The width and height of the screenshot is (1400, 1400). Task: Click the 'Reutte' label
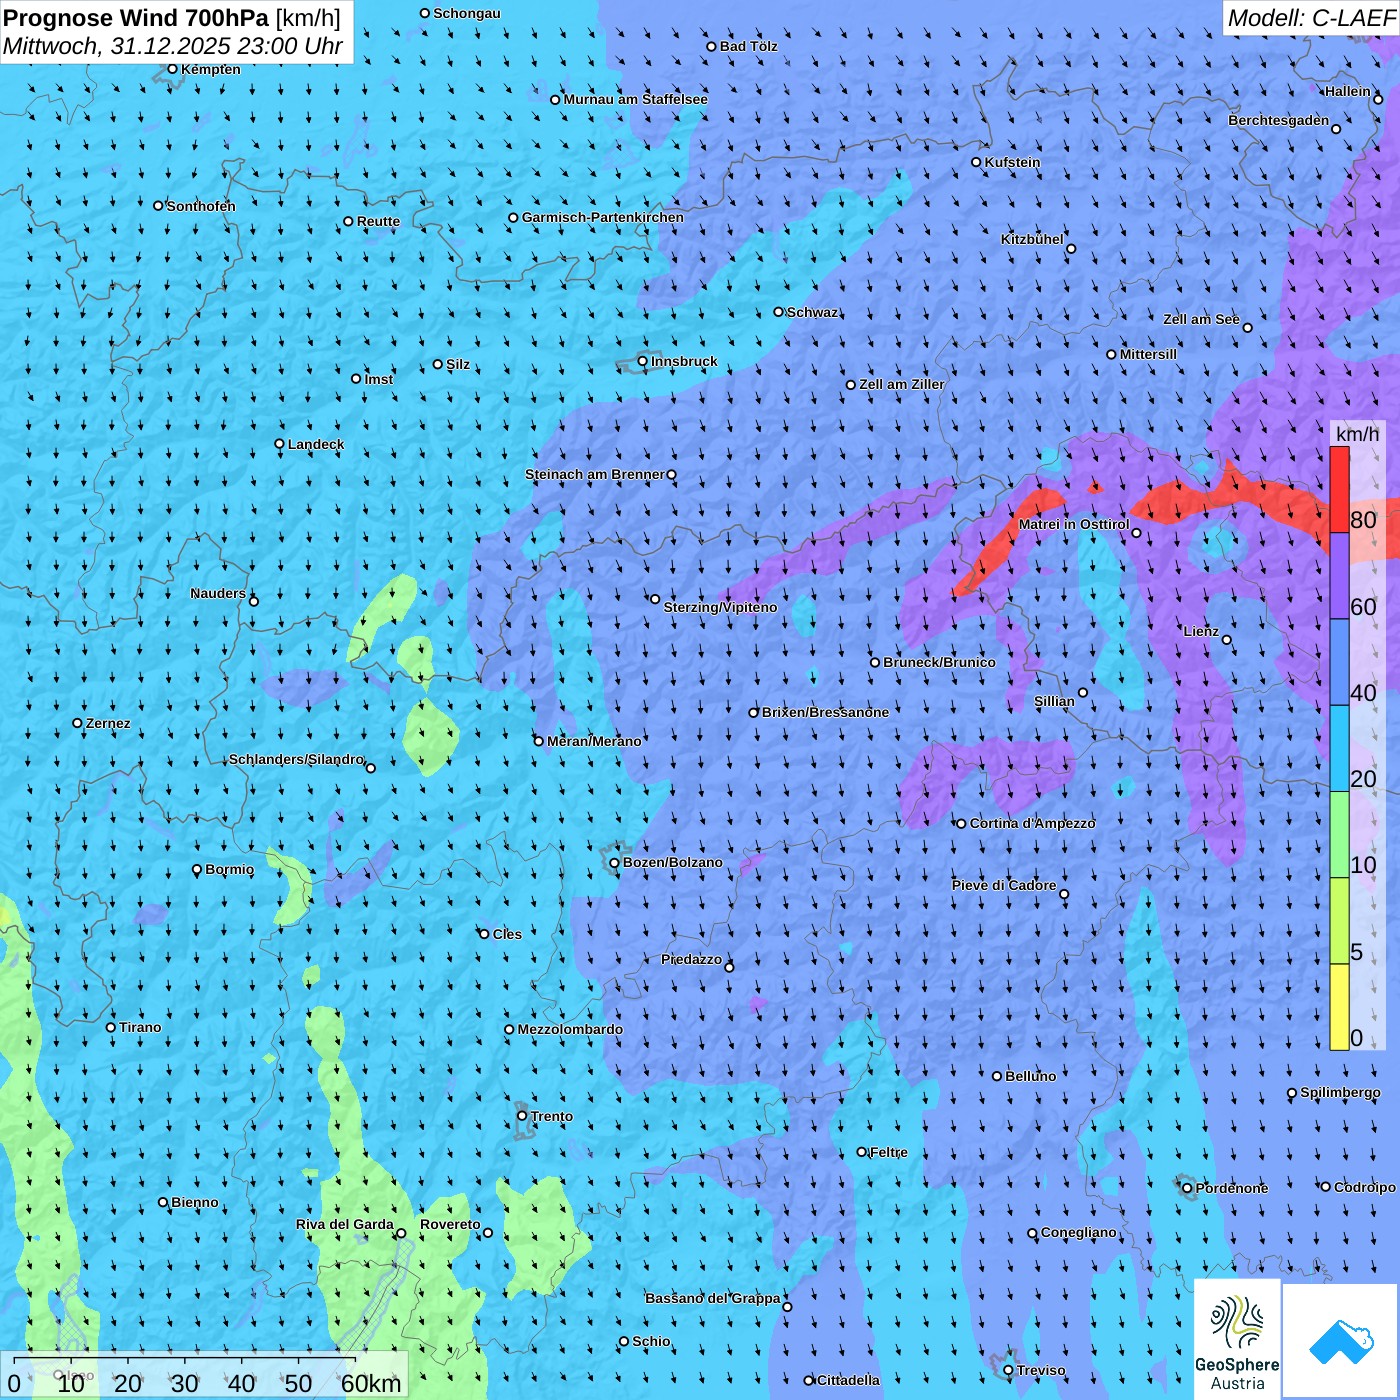tap(379, 221)
